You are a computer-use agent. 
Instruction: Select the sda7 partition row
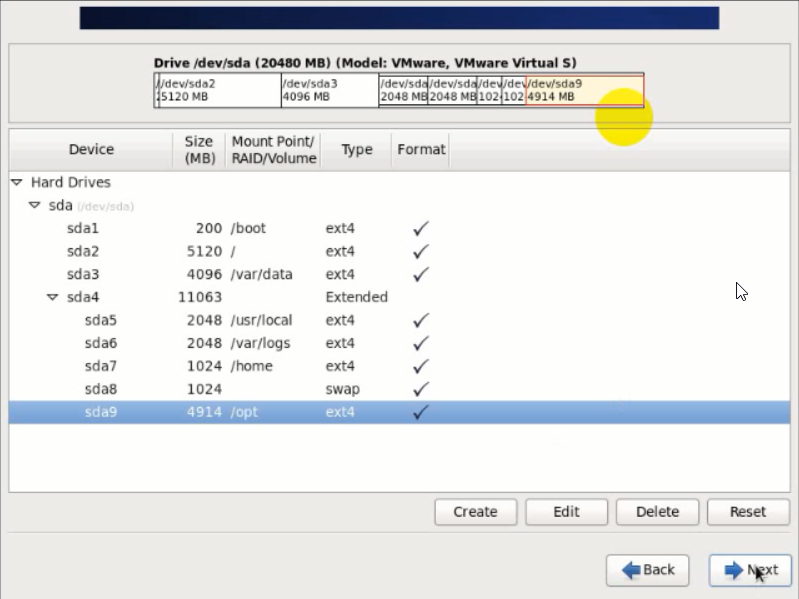click(x=400, y=366)
